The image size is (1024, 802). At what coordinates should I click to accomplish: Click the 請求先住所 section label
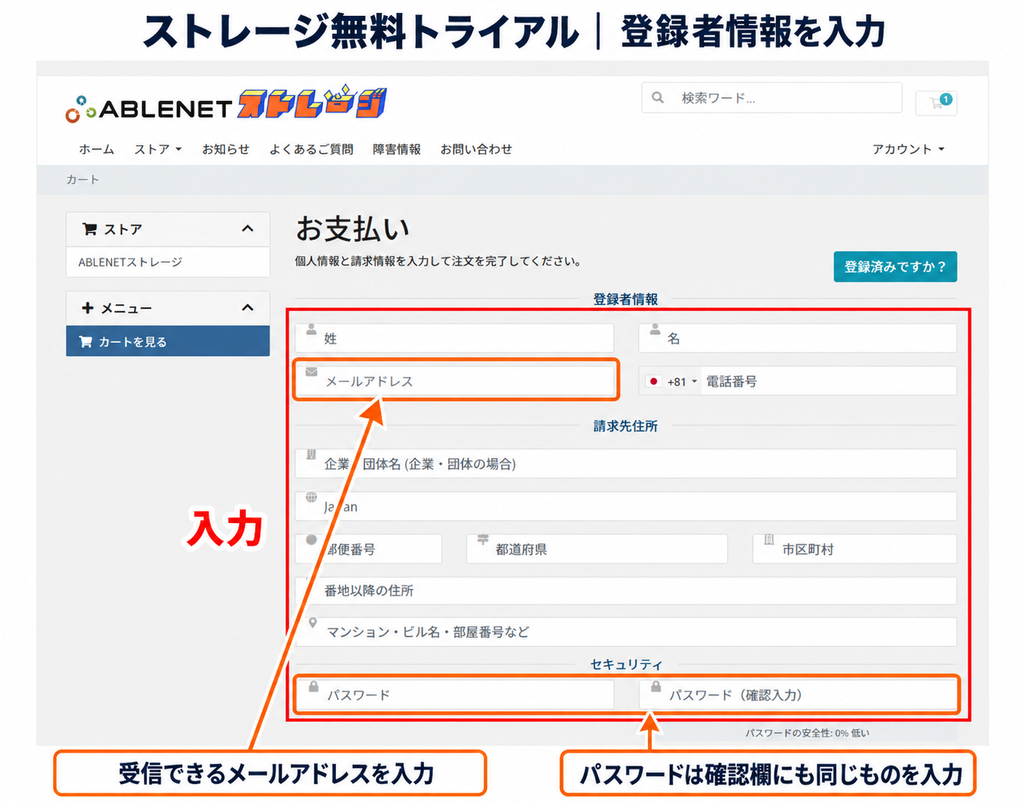[625, 426]
